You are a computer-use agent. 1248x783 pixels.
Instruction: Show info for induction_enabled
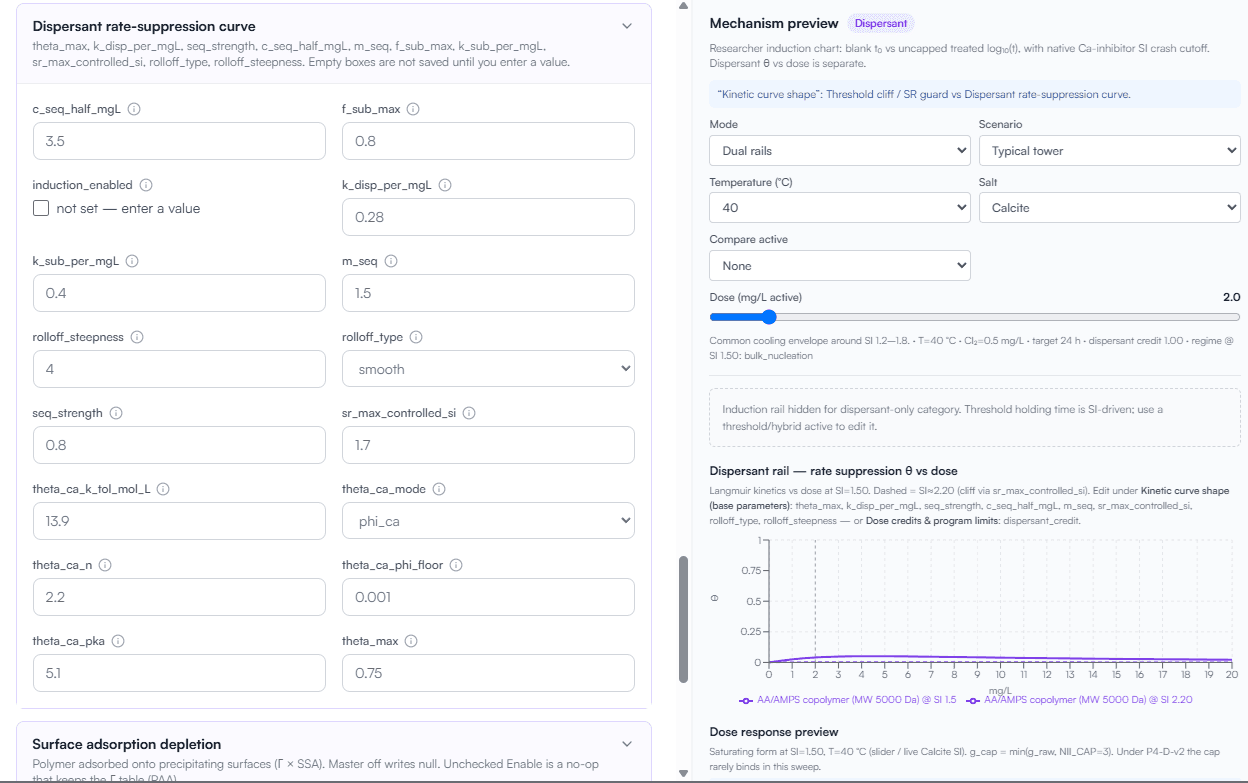tap(146, 185)
